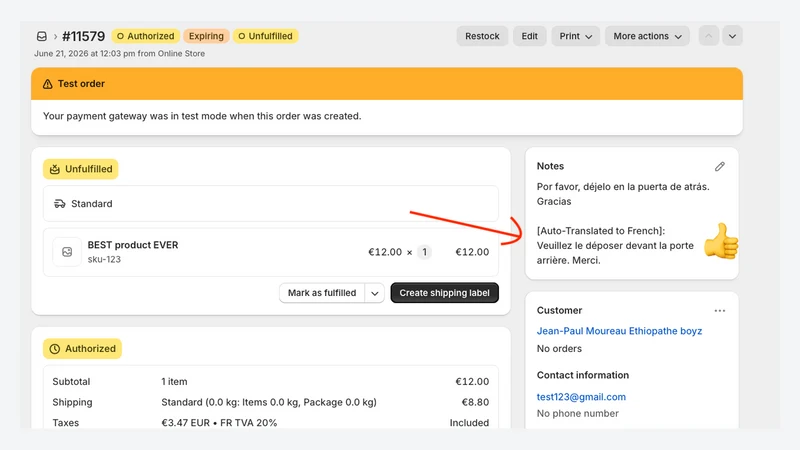Click the 'No orders' text under customer
800x450 pixels.
559,348
